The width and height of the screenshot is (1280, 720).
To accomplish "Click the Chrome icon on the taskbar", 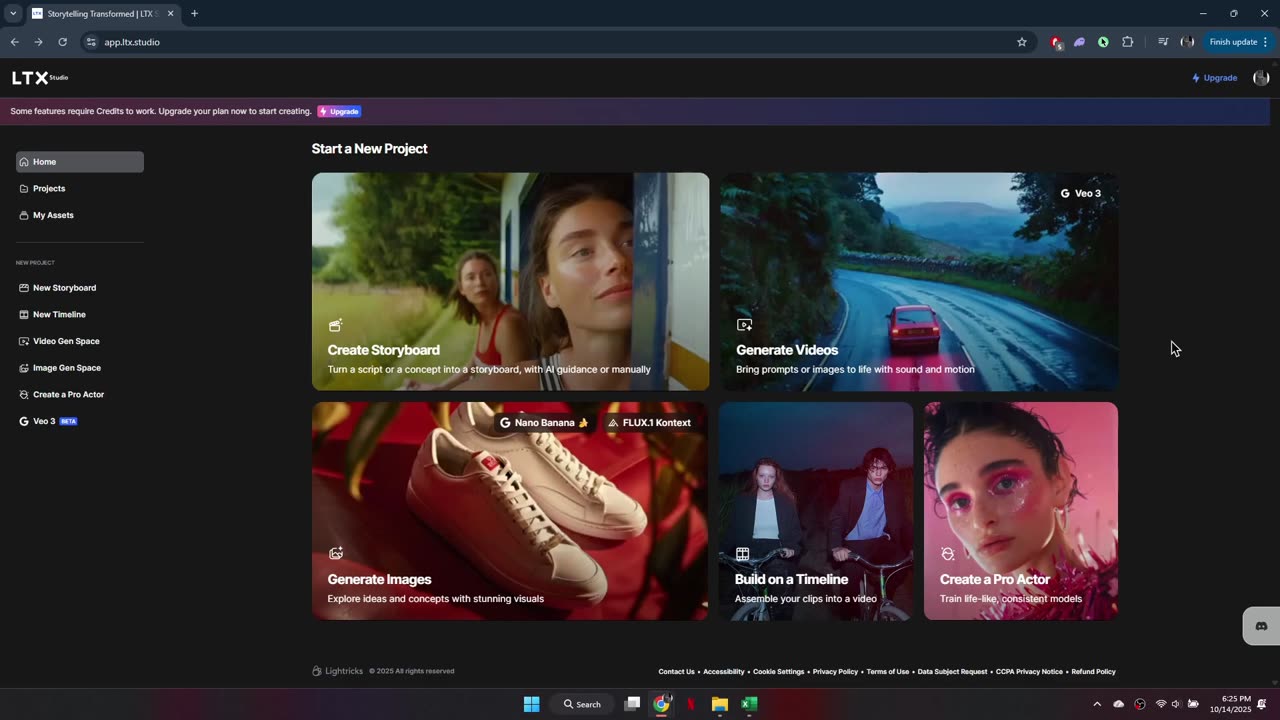I will [x=661, y=704].
